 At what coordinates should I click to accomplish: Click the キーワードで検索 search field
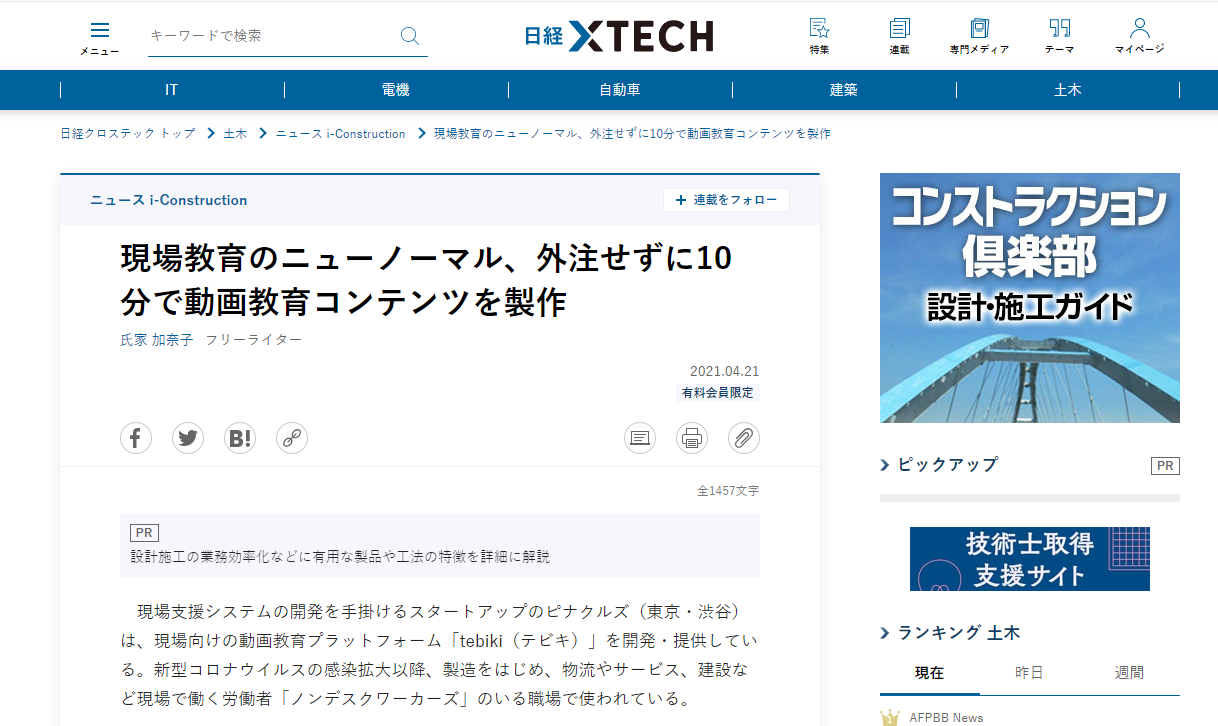(270, 36)
